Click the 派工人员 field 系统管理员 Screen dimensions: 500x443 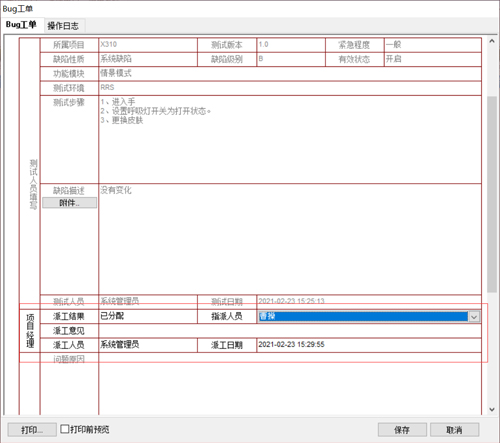click(x=148, y=345)
